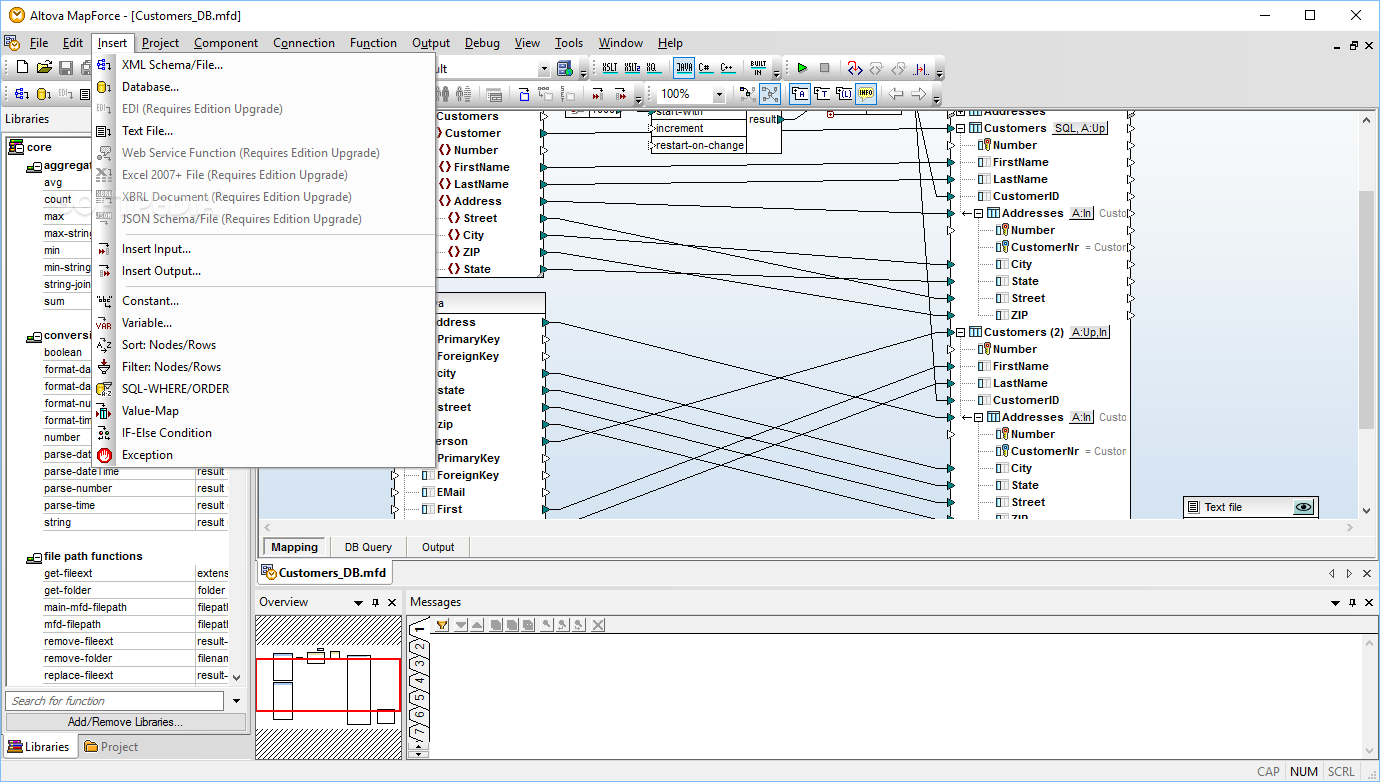Open the Component menu
The height and width of the screenshot is (782, 1380).
(x=226, y=43)
